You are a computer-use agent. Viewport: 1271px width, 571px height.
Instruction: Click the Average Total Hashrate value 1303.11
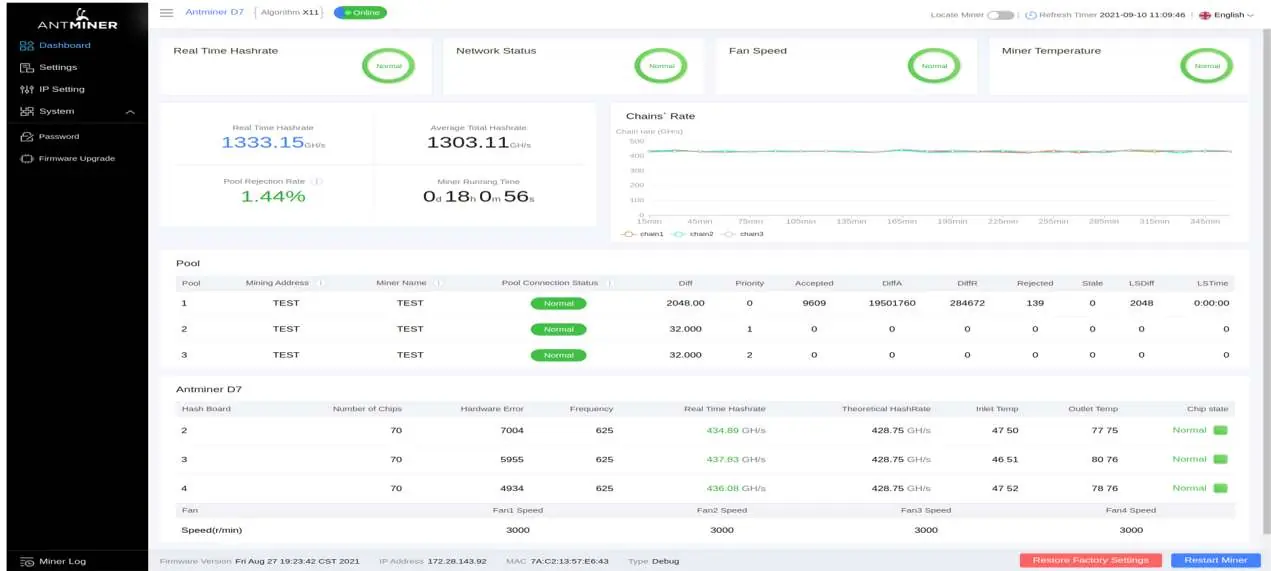pyautogui.click(x=468, y=143)
